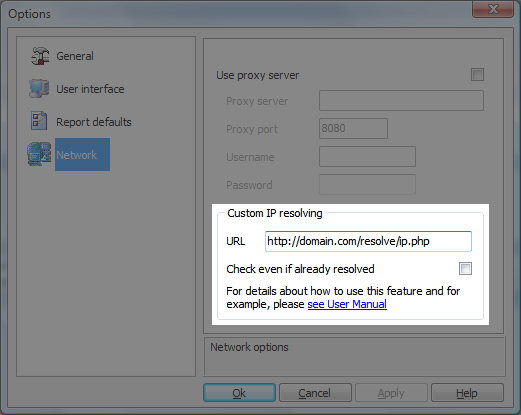Go to Report defaults category

pyautogui.click(x=94, y=122)
